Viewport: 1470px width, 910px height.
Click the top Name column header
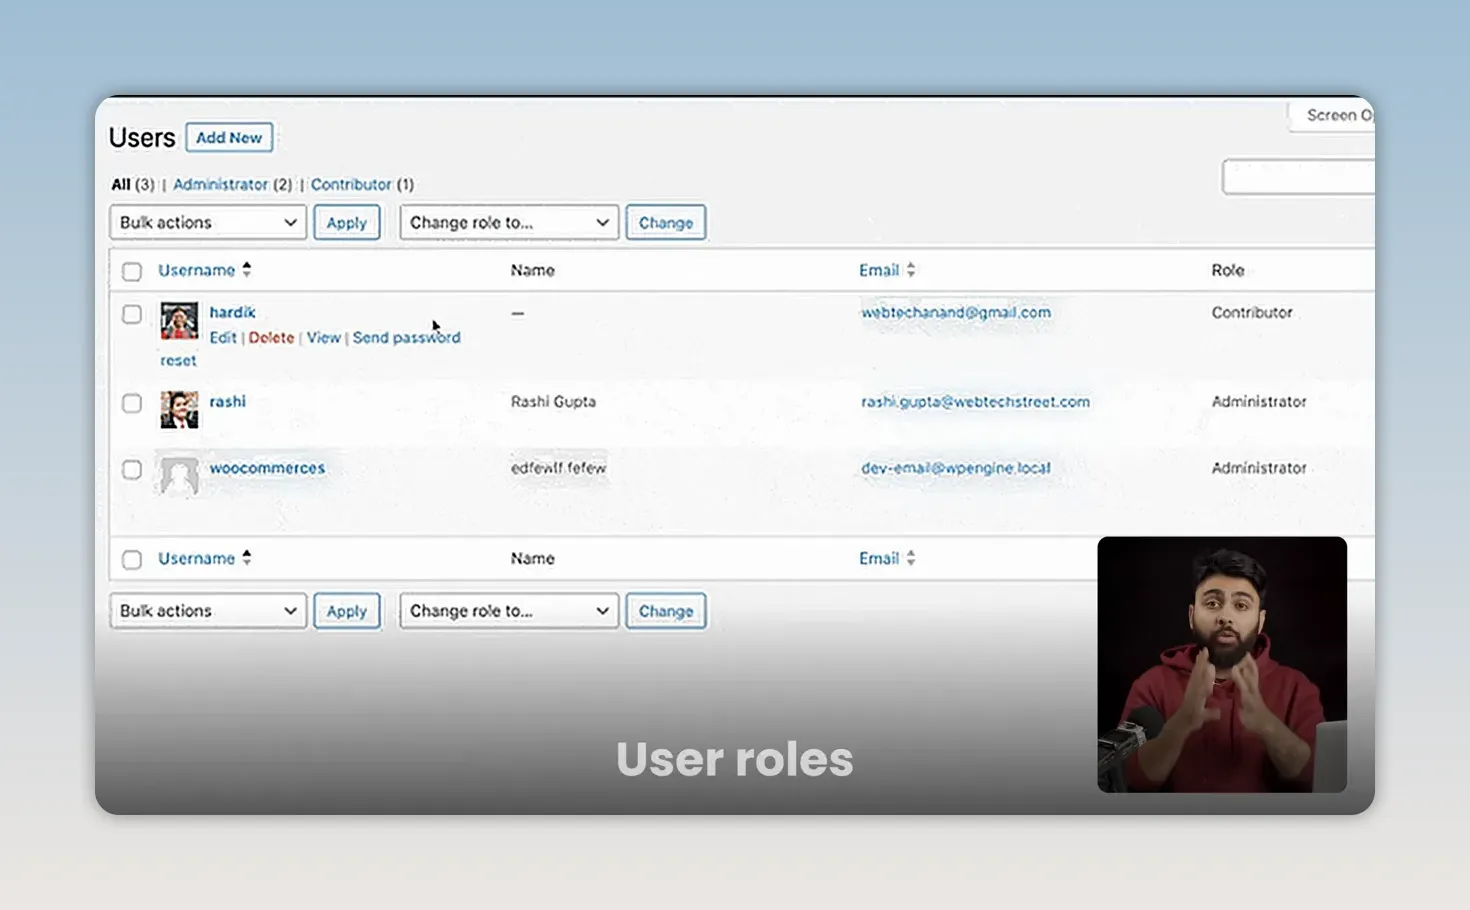(532, 270)
